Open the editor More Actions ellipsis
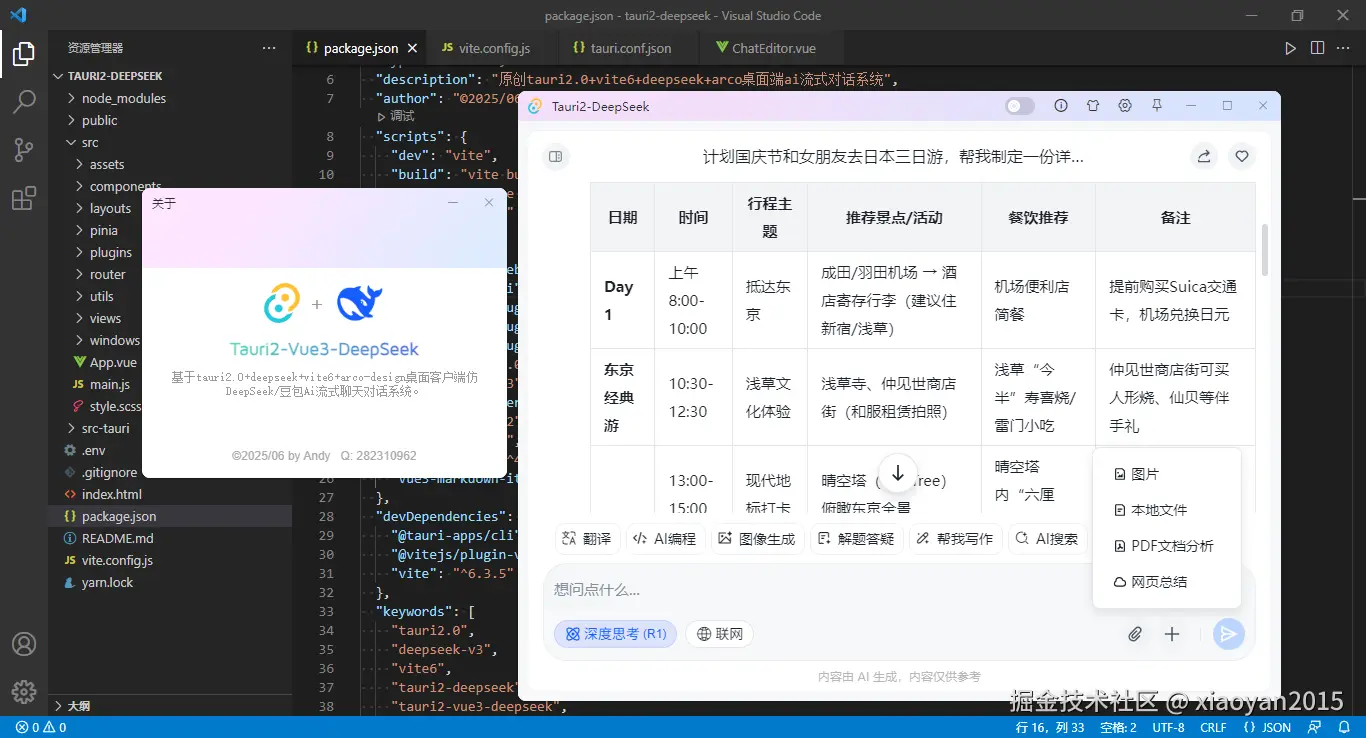This screenshot has width=1366, height=738. pyautogui.click(x=1345, y=48)
